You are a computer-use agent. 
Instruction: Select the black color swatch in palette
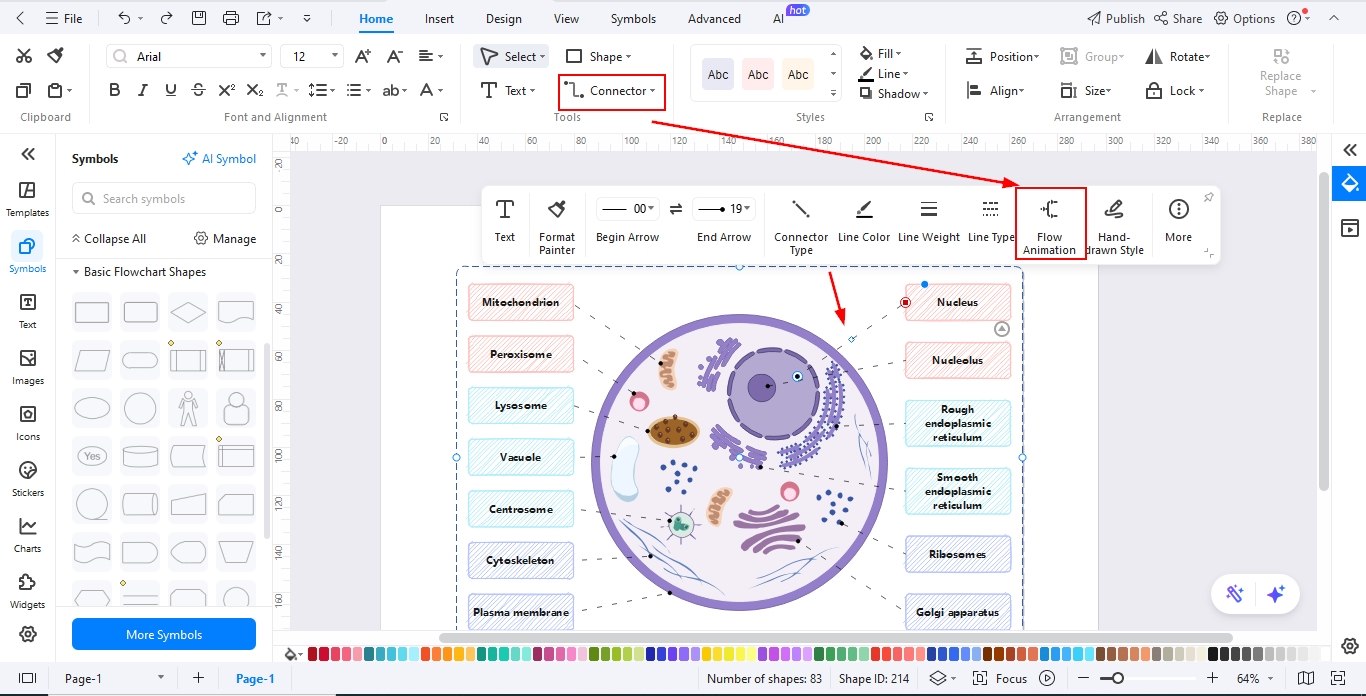tap(1213, 654)
